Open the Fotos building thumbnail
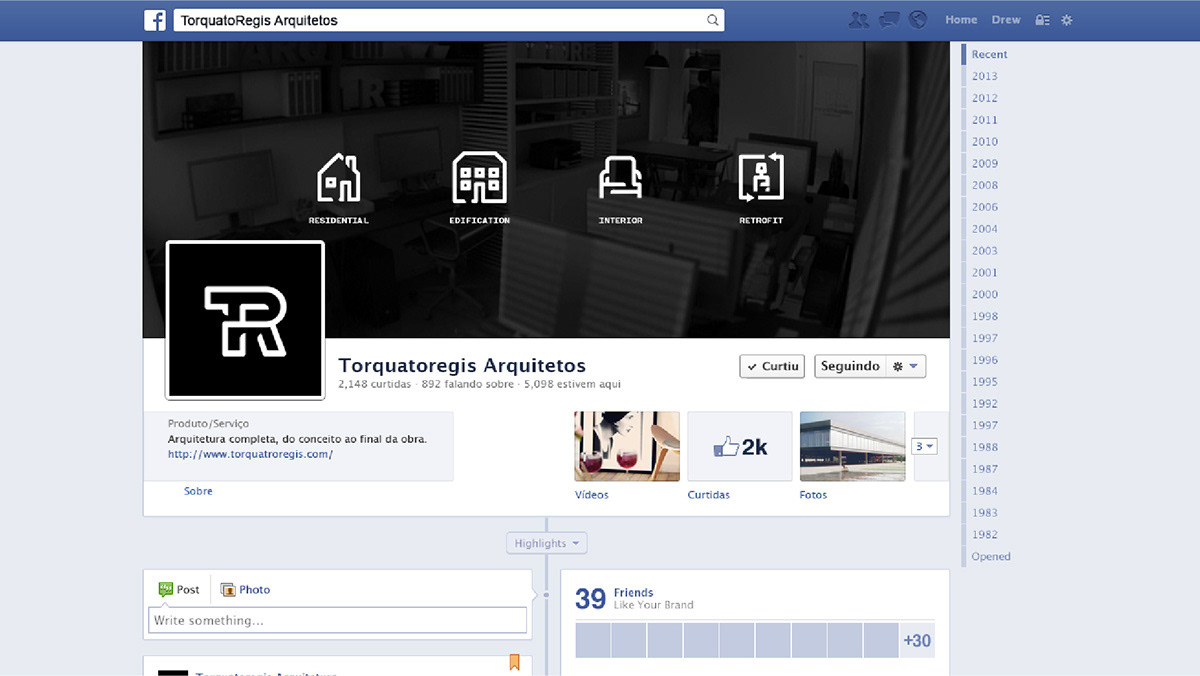 pos(853,447)
